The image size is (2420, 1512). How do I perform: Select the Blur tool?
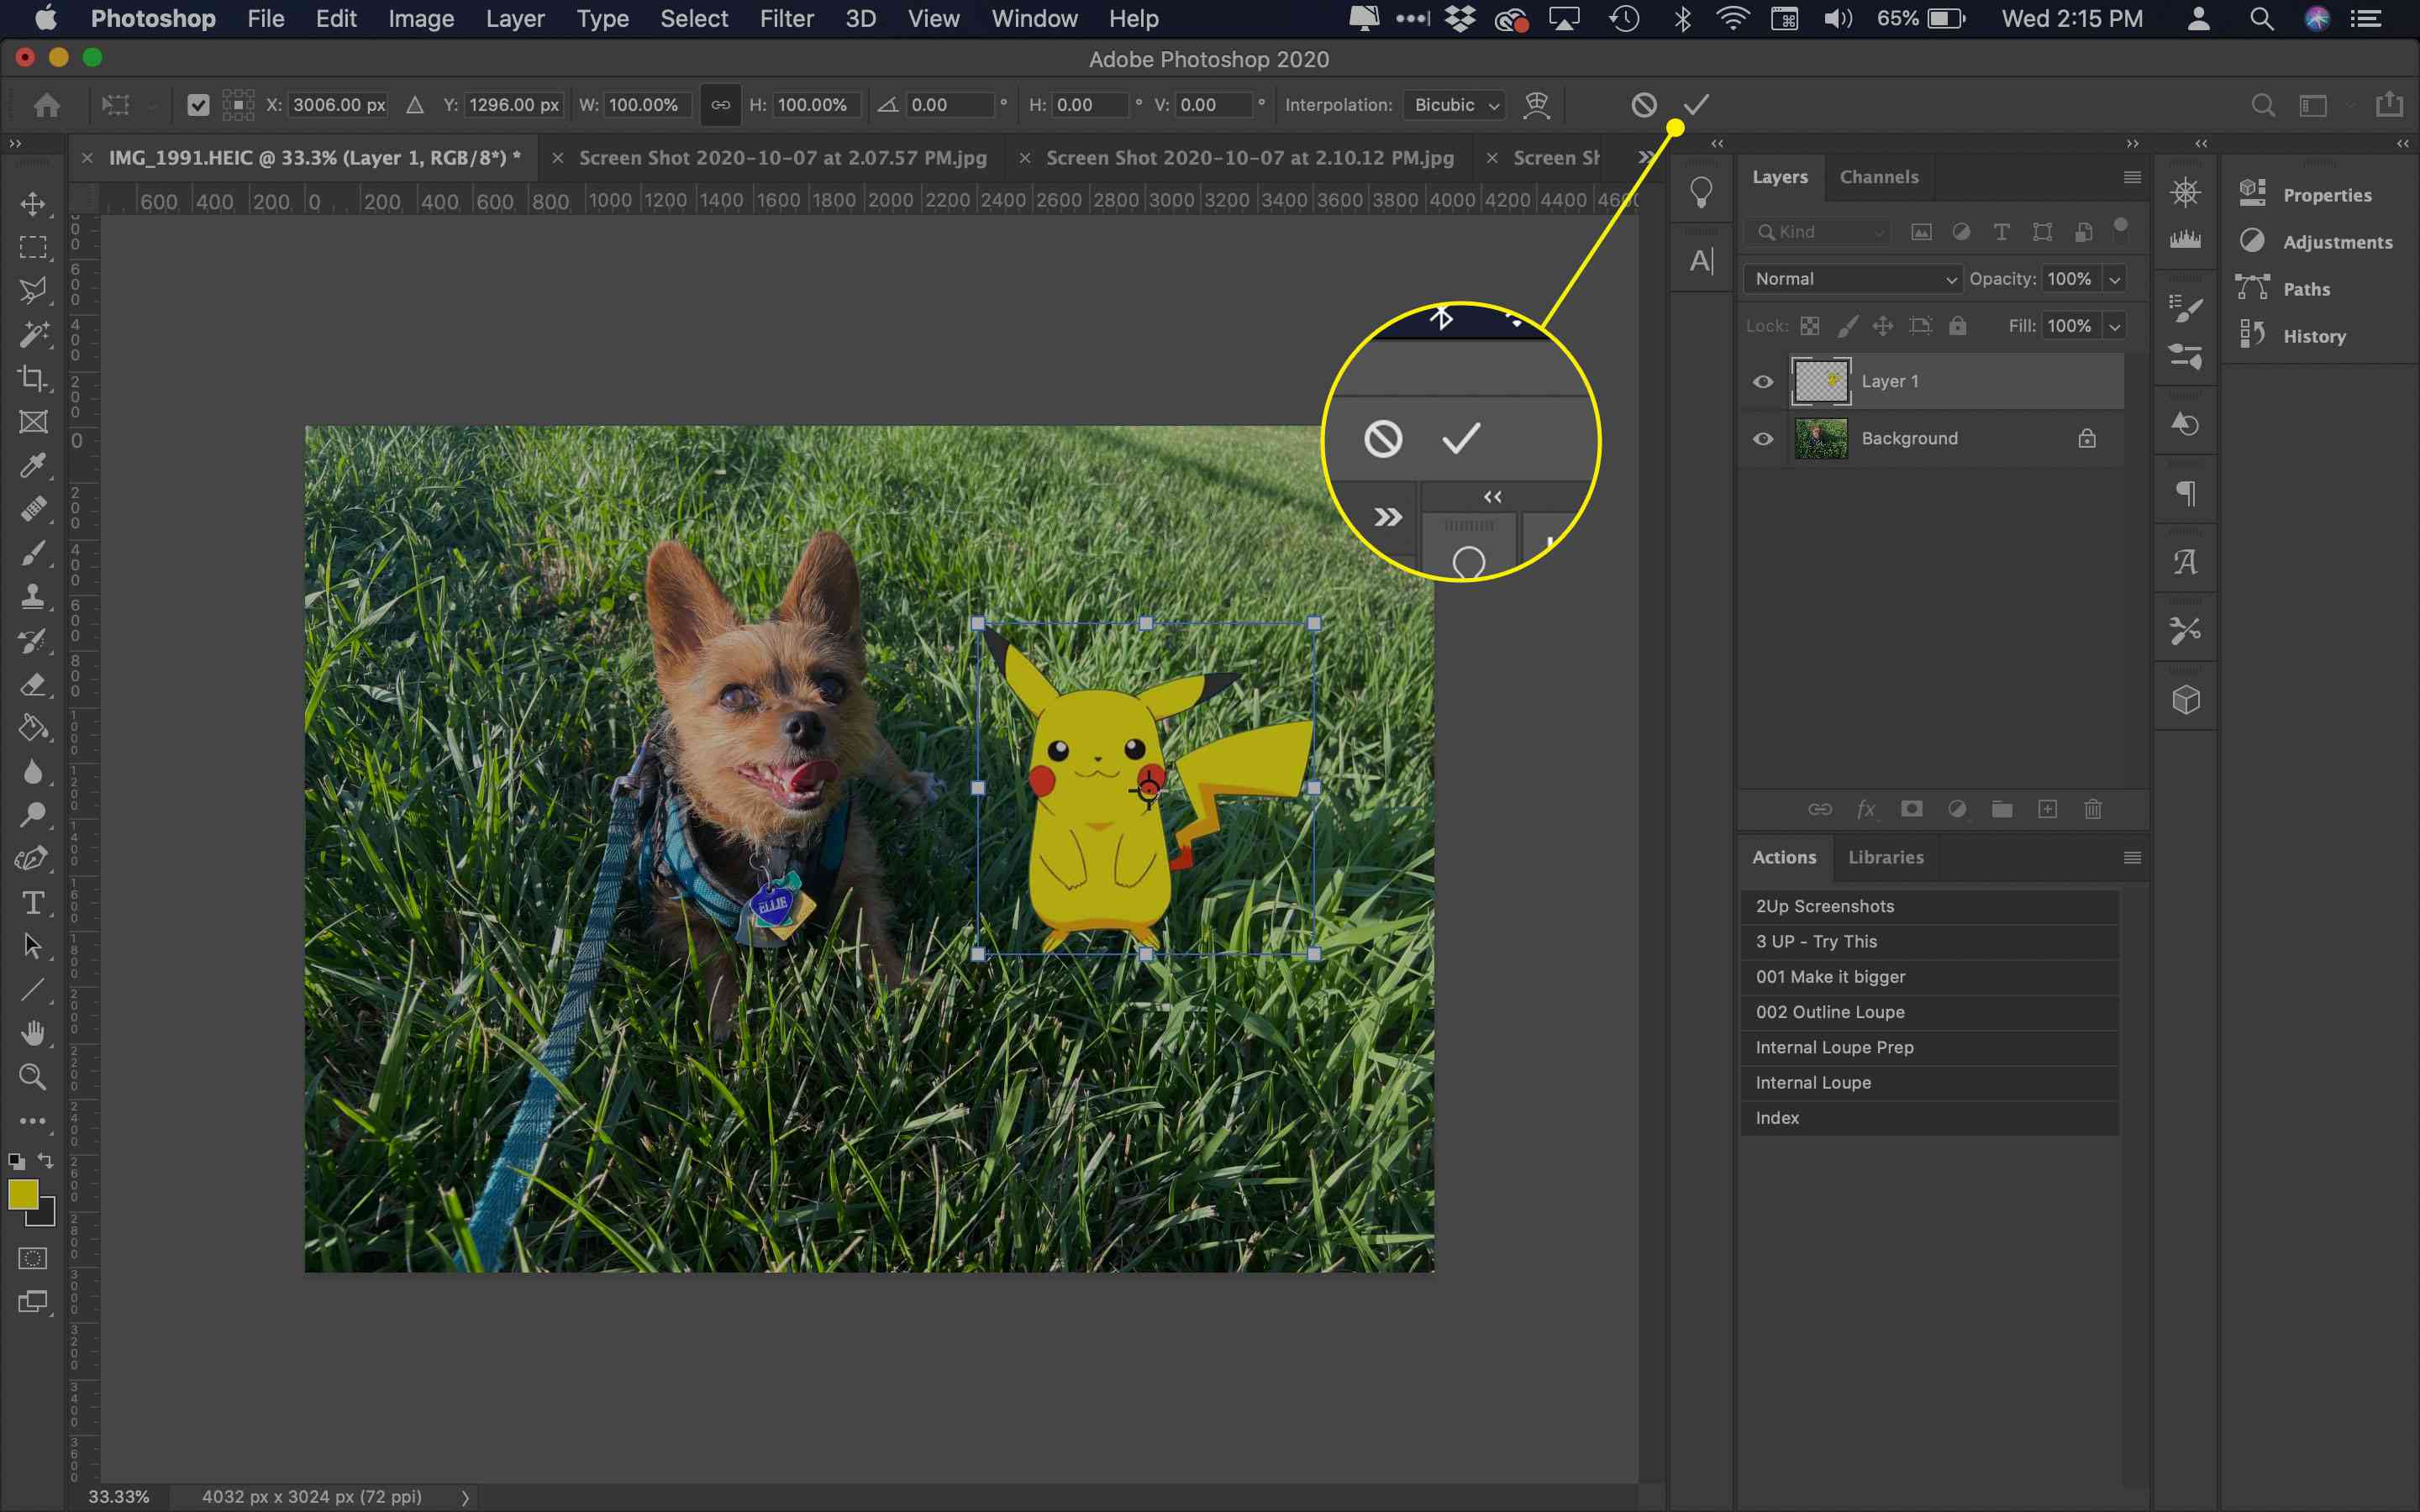(33, 772)
